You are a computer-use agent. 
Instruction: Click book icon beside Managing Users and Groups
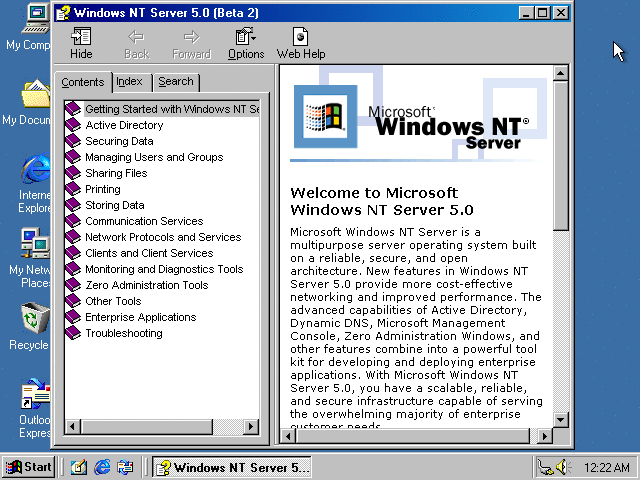73,157
